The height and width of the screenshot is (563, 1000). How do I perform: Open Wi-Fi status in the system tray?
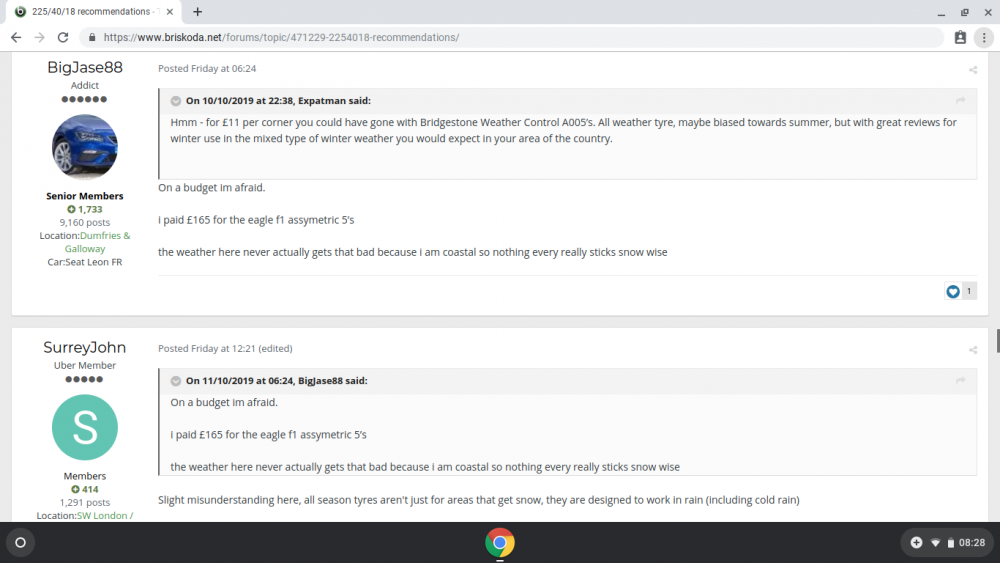tap(936, 543)
